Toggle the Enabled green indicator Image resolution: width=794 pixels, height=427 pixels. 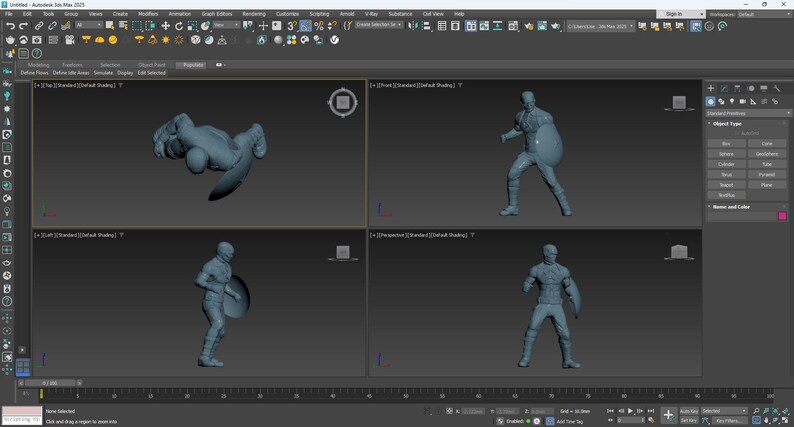(x=528, y=421)
